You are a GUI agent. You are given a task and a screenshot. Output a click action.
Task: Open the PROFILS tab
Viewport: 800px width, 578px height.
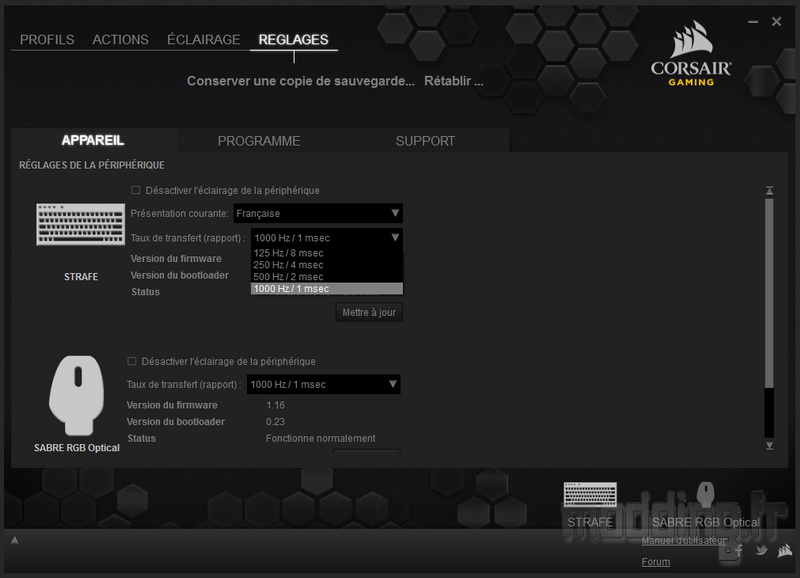coord(47,39)
